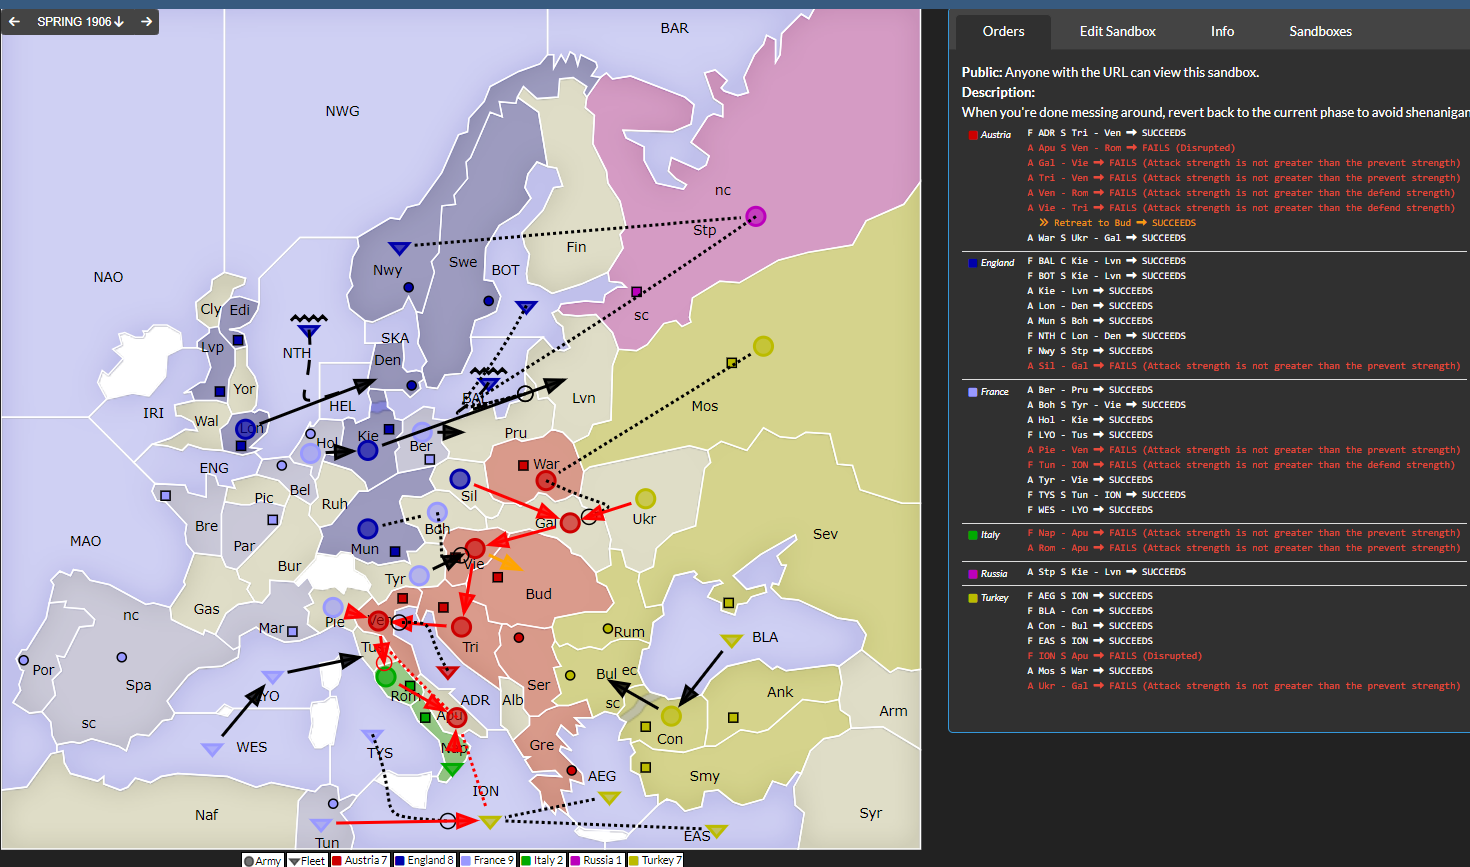
Task: Select the French fleet in TYS
Action: coord(372,735)
